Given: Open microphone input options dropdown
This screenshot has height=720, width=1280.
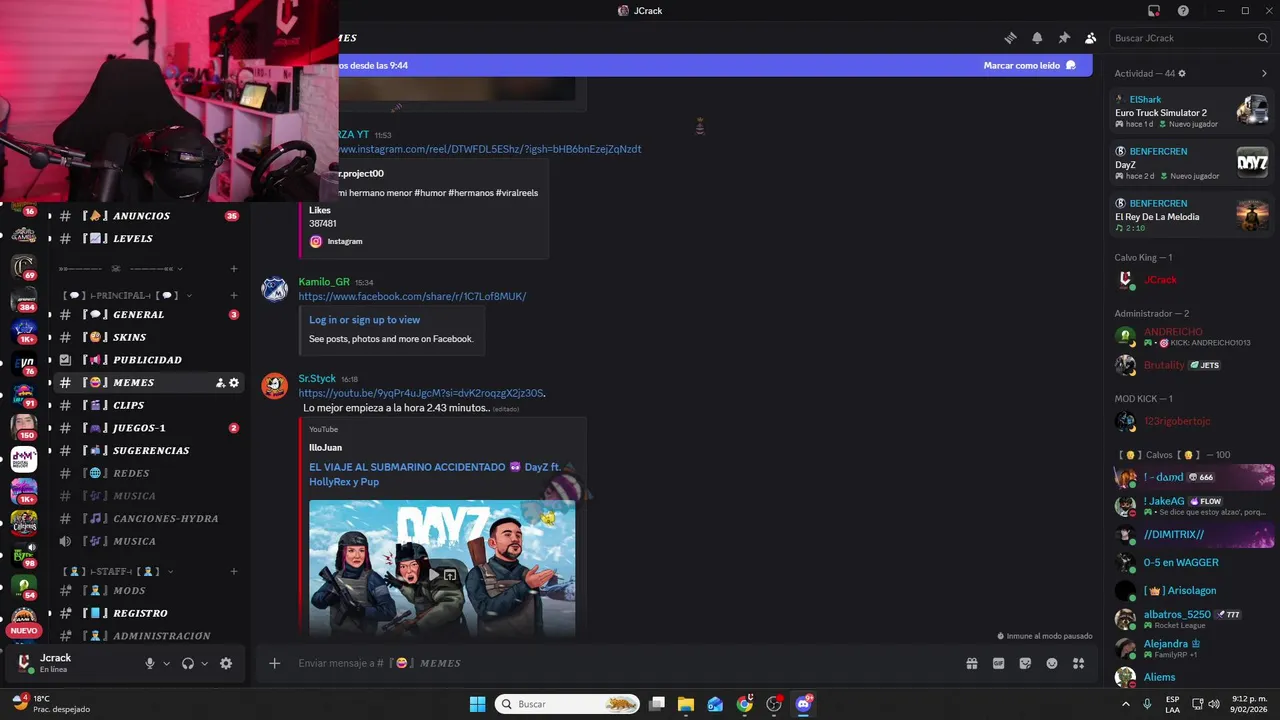Looking at the screenshot, I should pyautogui.click(x=166, y=663).
